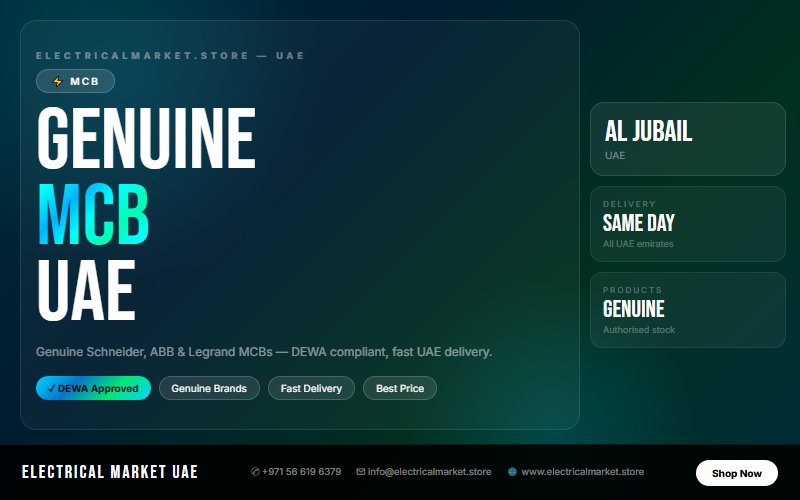800x500 pixels.
Task: Click the envelope icon beside the email address
Action: point(361,471)
